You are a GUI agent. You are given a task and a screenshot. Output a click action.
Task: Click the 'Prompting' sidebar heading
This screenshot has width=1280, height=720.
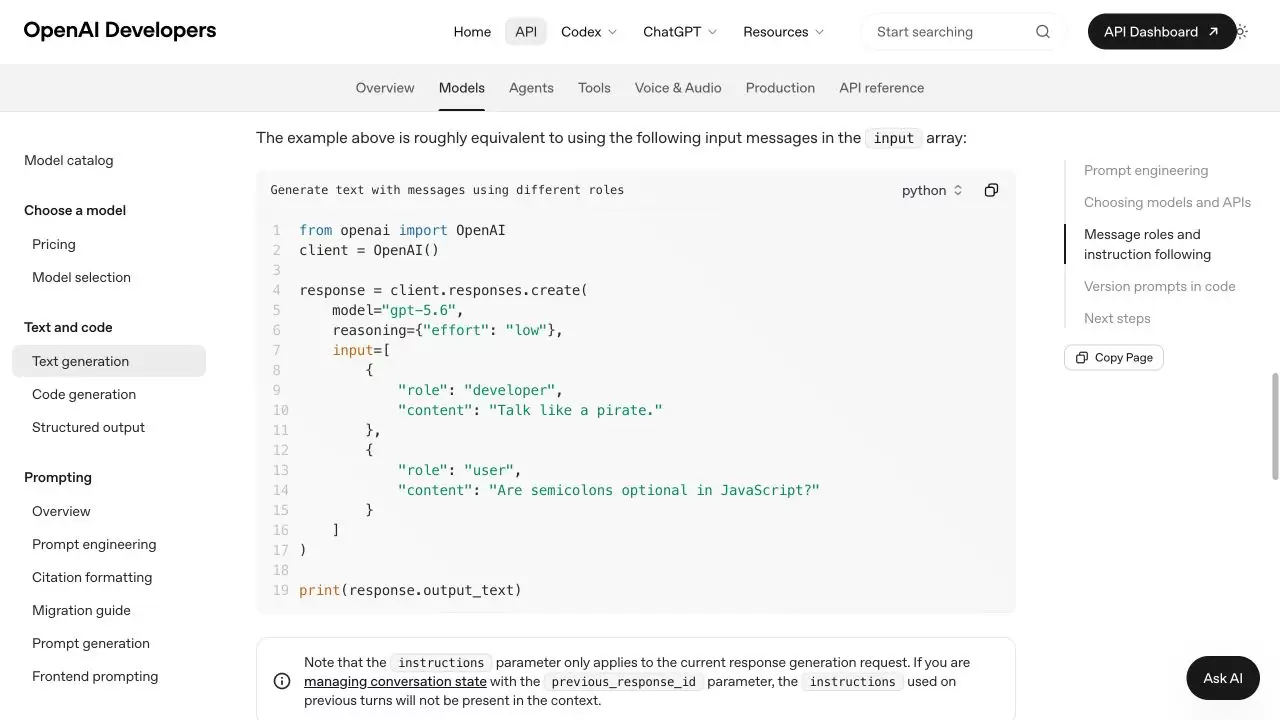coord(58,478)
